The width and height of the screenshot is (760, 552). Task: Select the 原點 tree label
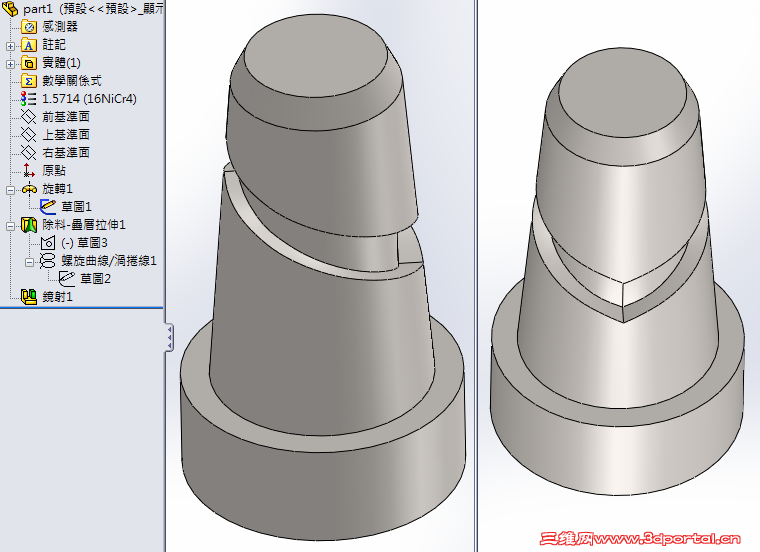click(54, 170)
